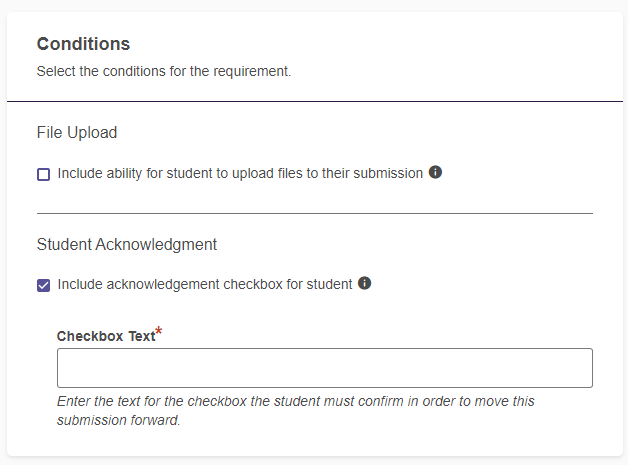Click the purple line under Conditions header

pyautogui.click(x=315, y=101)
